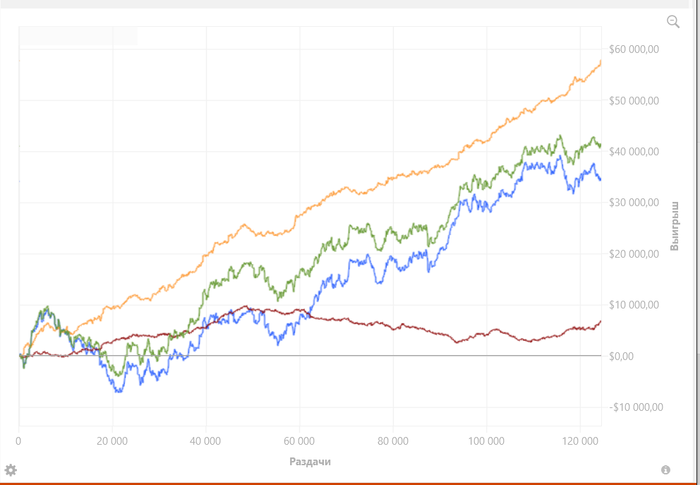The image size is (700, 485).
Task: Click the zoom out magnifier icon
Action: (x=673, y=22)
